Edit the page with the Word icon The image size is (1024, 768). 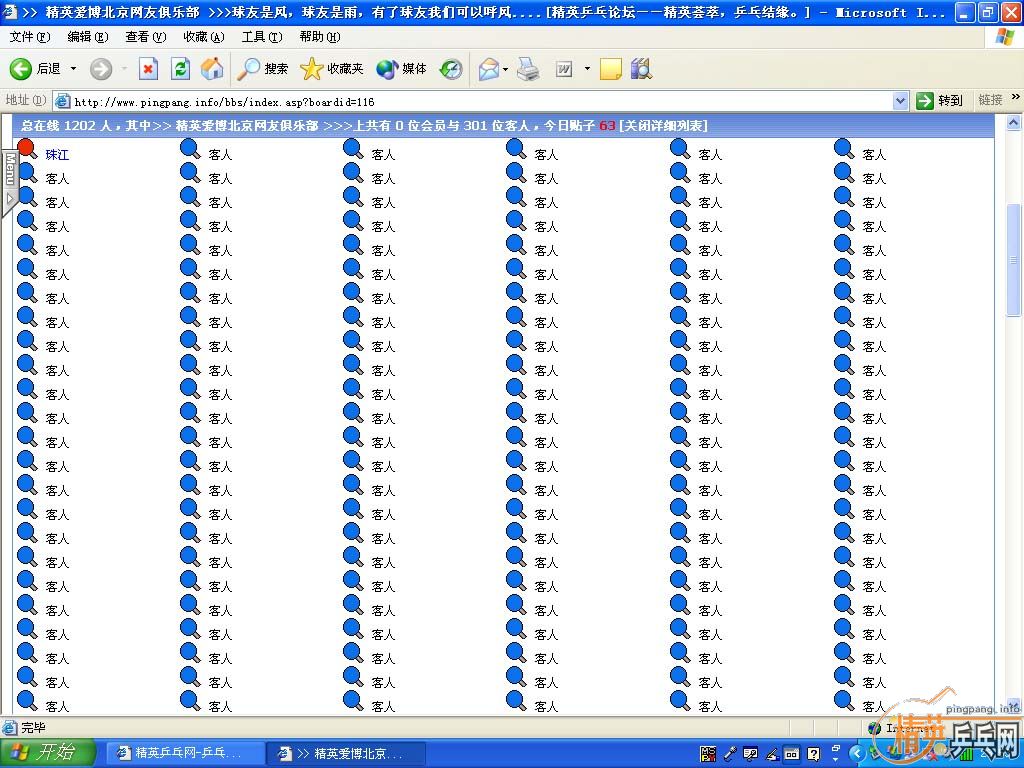564,69
